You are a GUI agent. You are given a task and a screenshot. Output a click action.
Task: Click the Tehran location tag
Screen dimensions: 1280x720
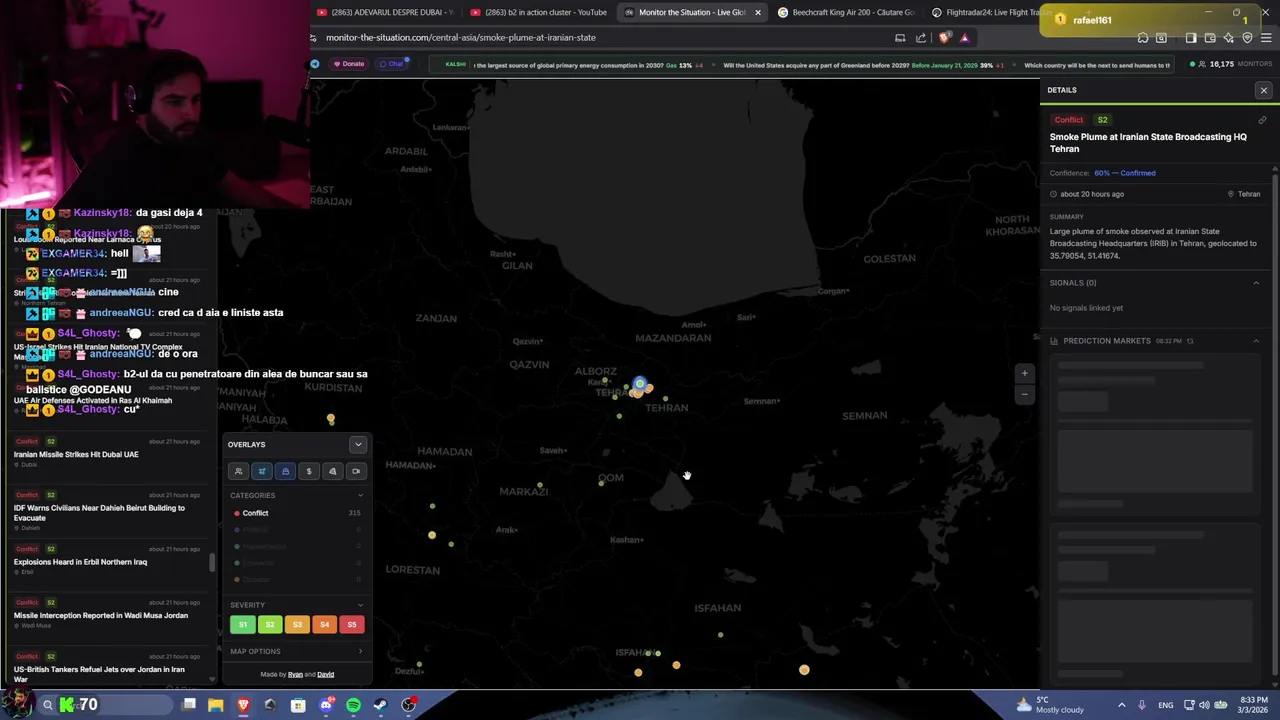[1244, 194]
